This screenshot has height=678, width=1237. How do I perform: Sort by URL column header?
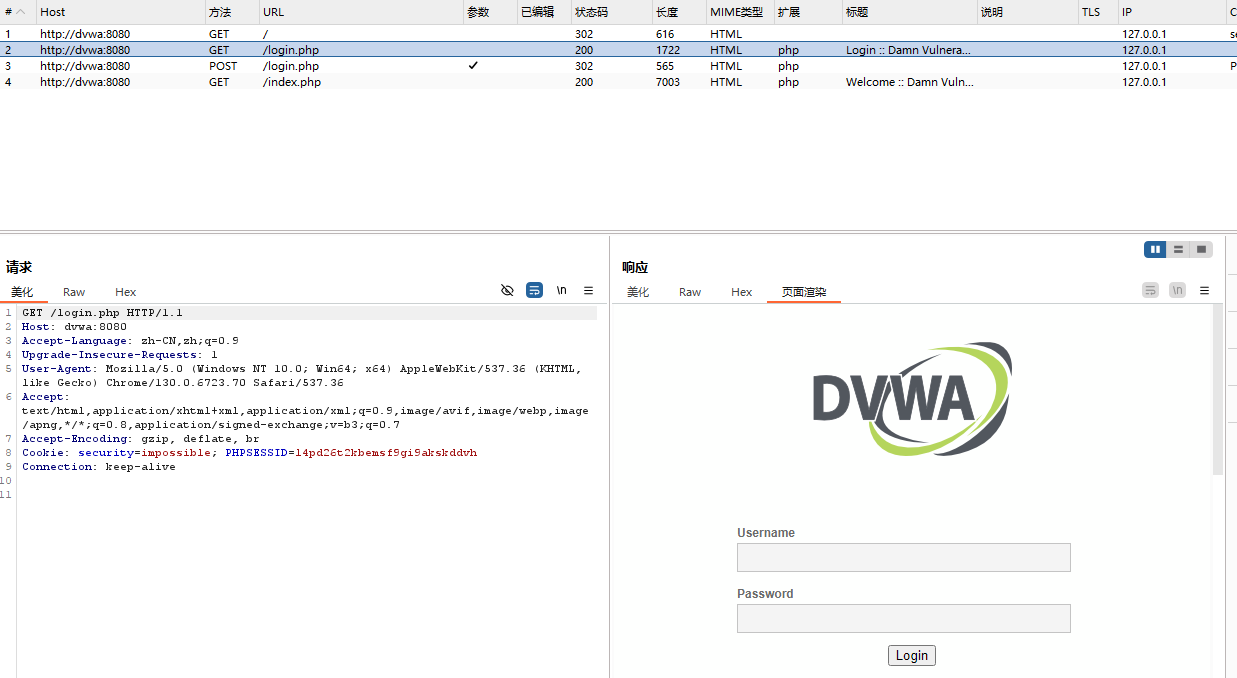pos(361,12)
